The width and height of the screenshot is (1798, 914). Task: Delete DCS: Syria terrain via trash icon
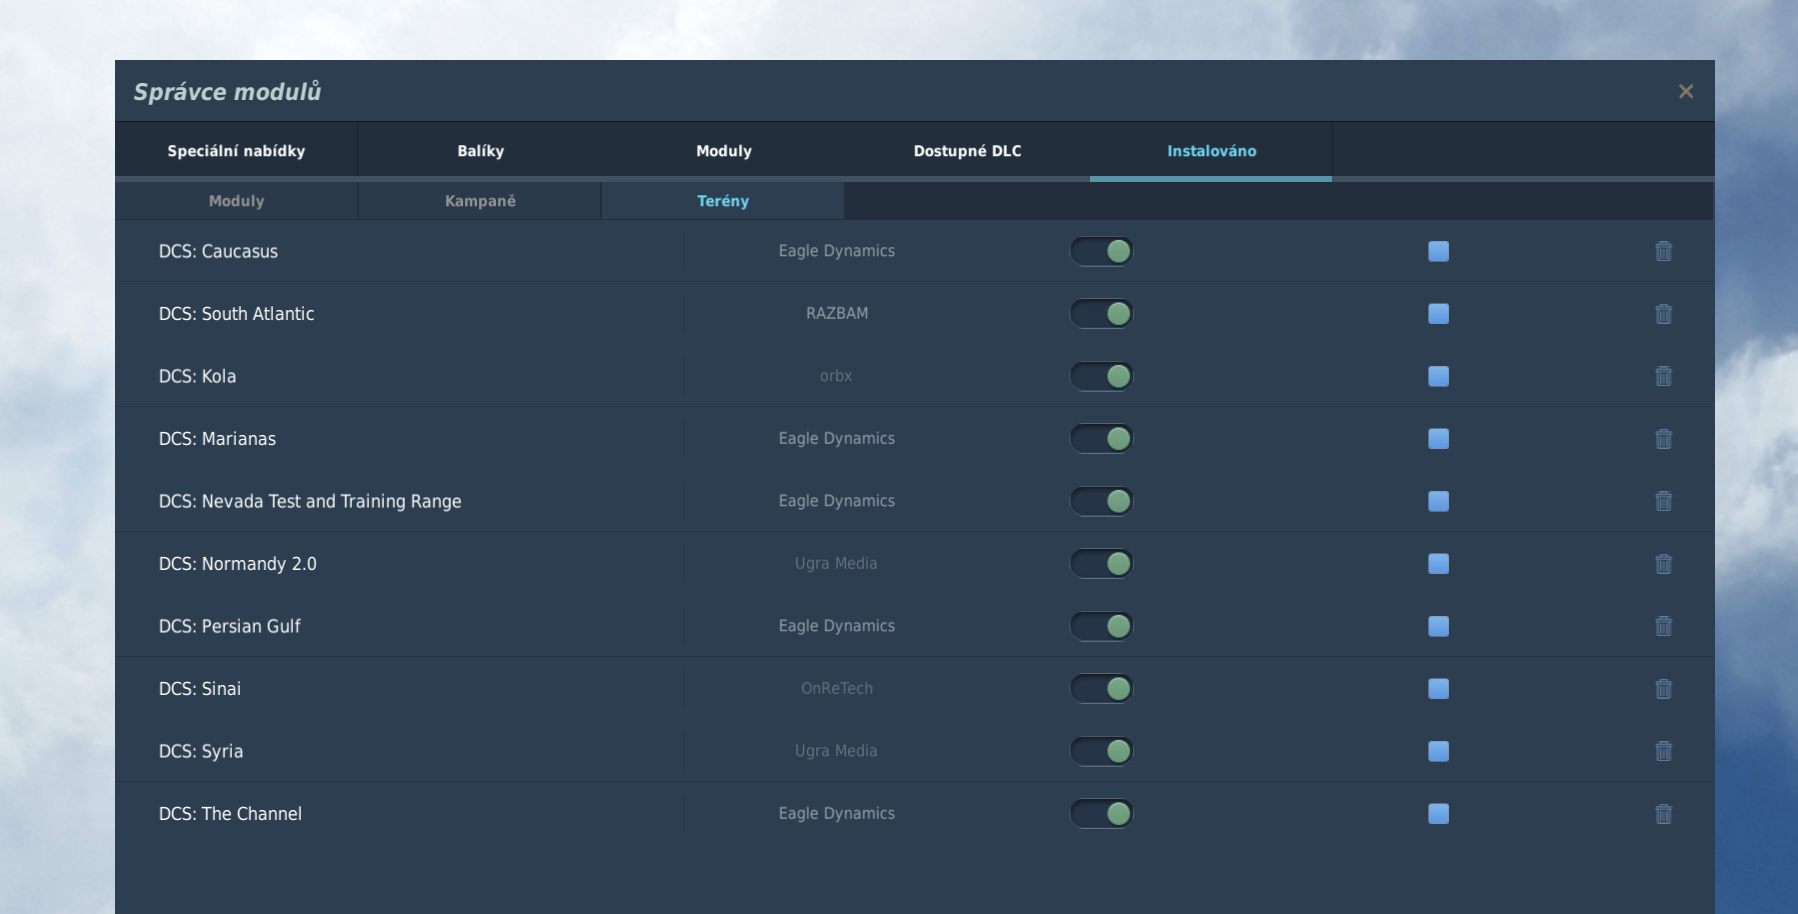click(x=1663, y=751)
